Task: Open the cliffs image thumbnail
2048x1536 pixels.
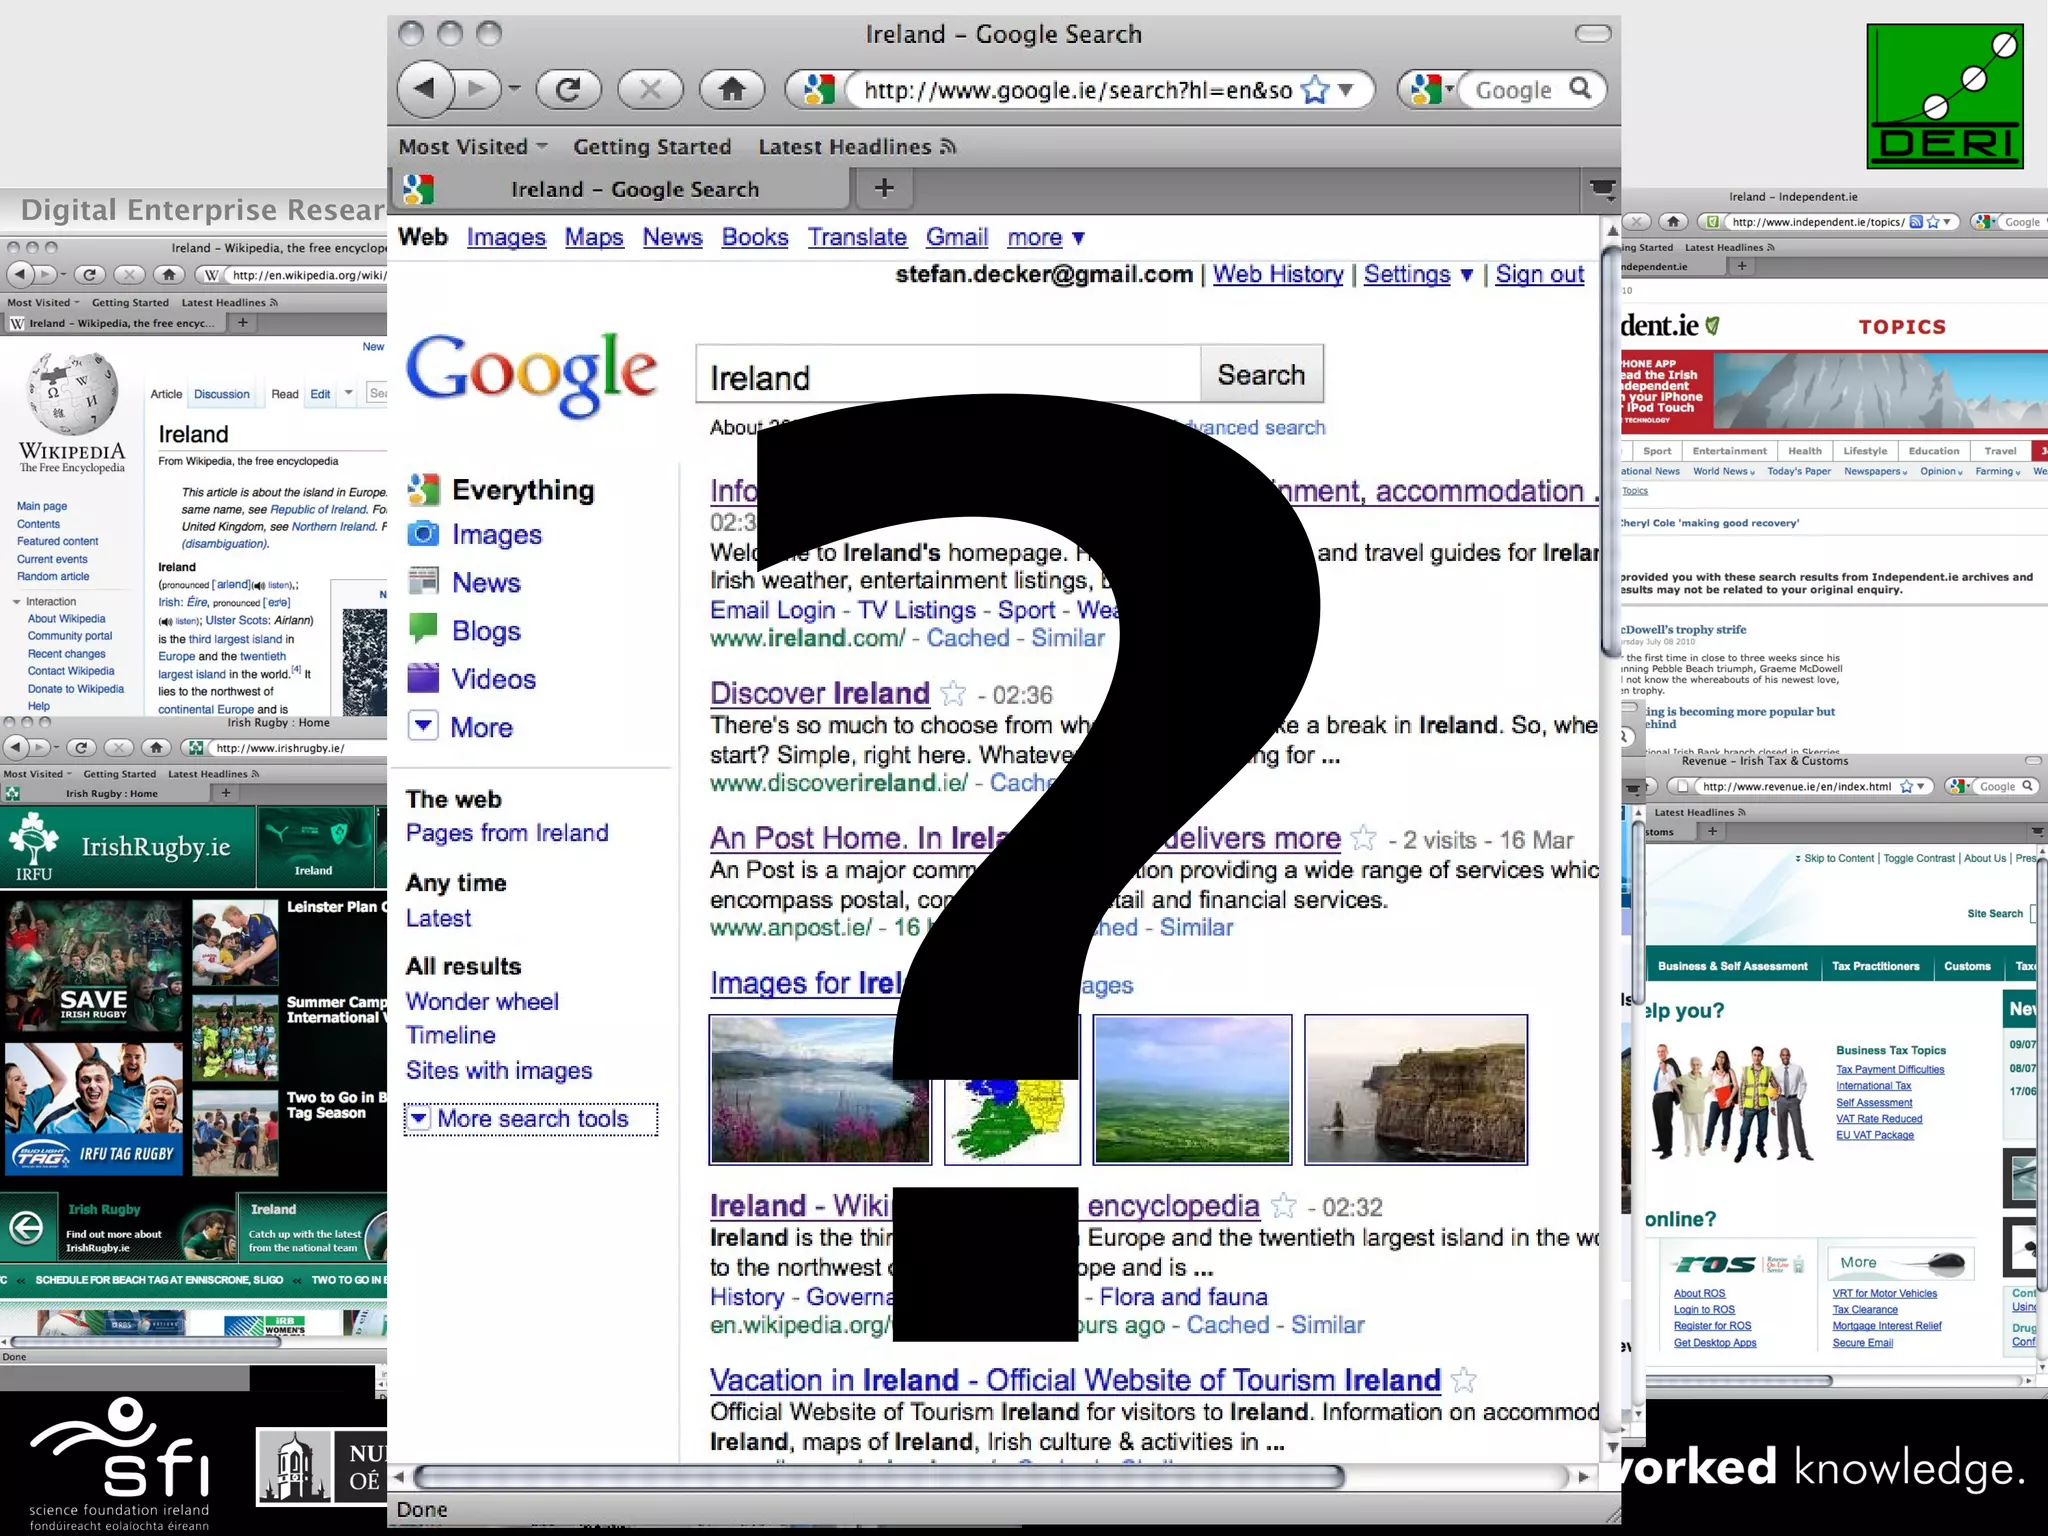Action: (x=1415, y=1089)
